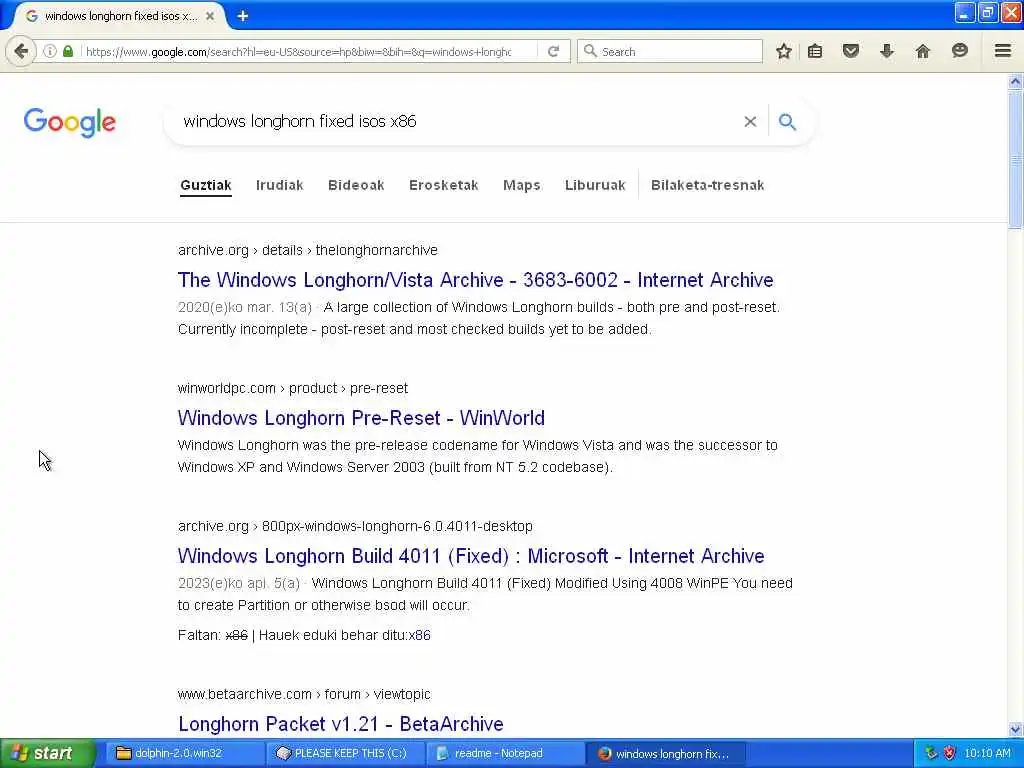Reload the page with refresh icon
1024x768 pixels.
553,51
